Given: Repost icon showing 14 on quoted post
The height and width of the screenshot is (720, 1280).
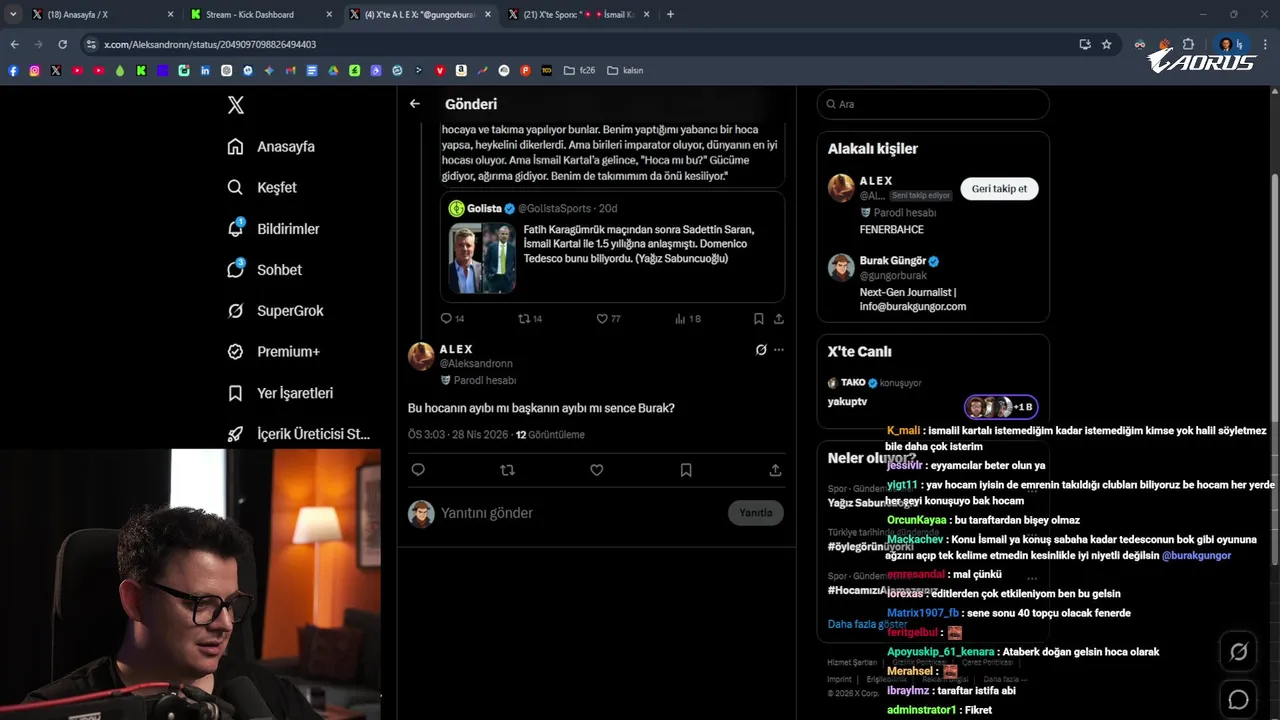Looking at the screenshot, I should click(524, 318).
